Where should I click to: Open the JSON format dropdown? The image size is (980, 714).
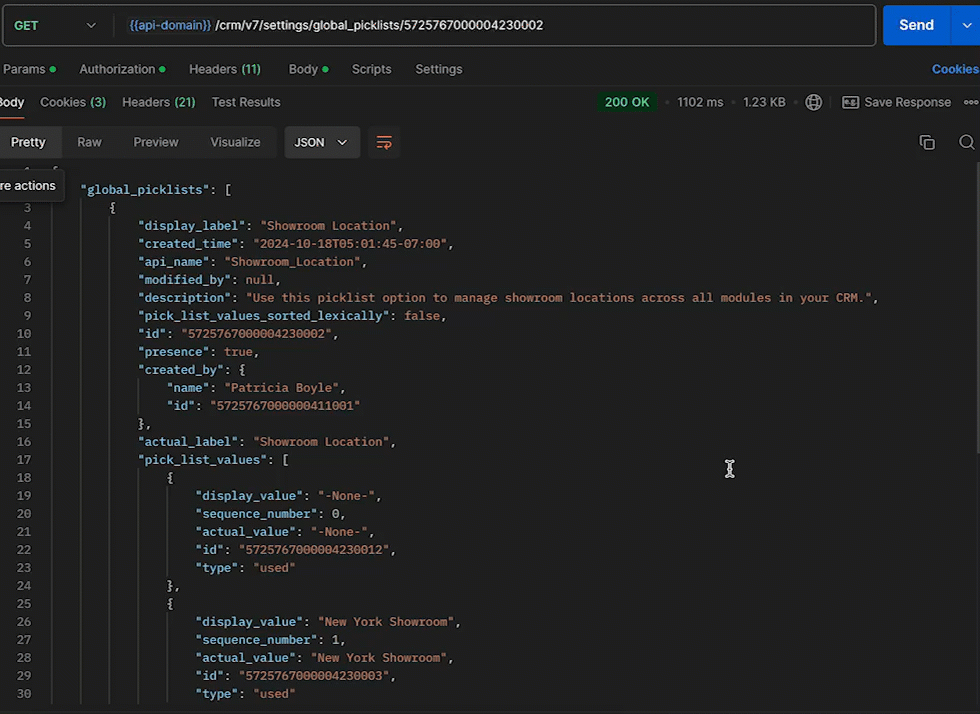click(321, 142)
